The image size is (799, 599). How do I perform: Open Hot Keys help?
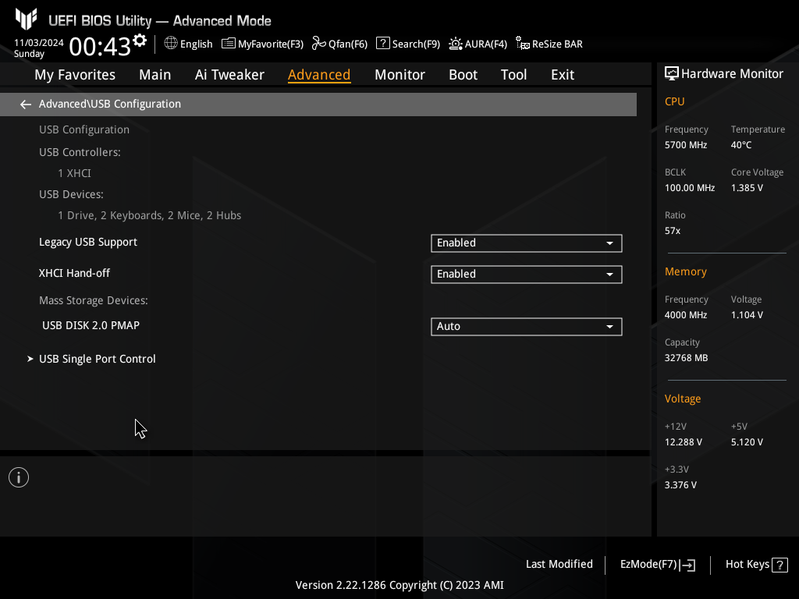point(756,565)
